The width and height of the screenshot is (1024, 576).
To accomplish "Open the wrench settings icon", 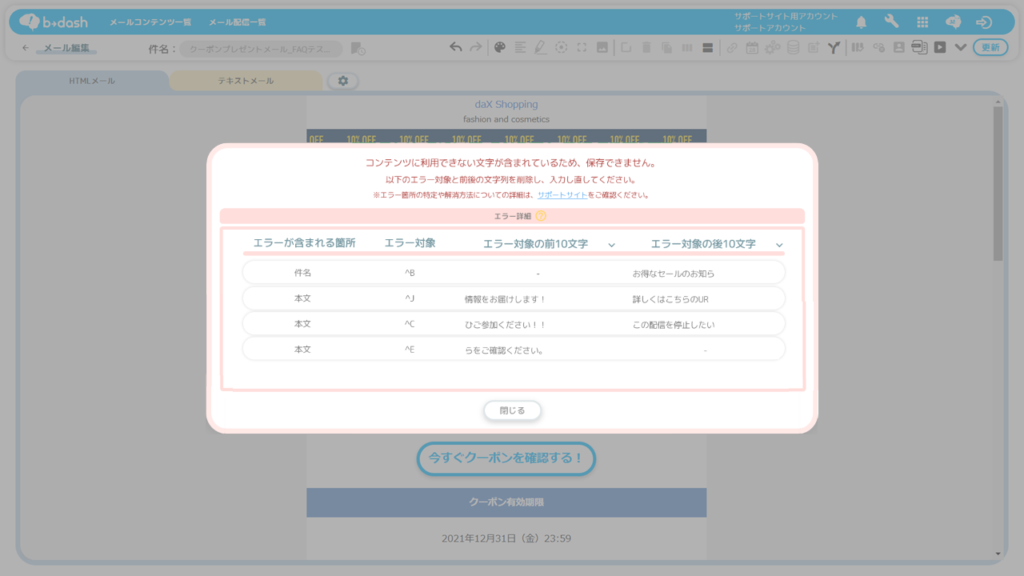I will pyautogui.click(x=891, y=22).
